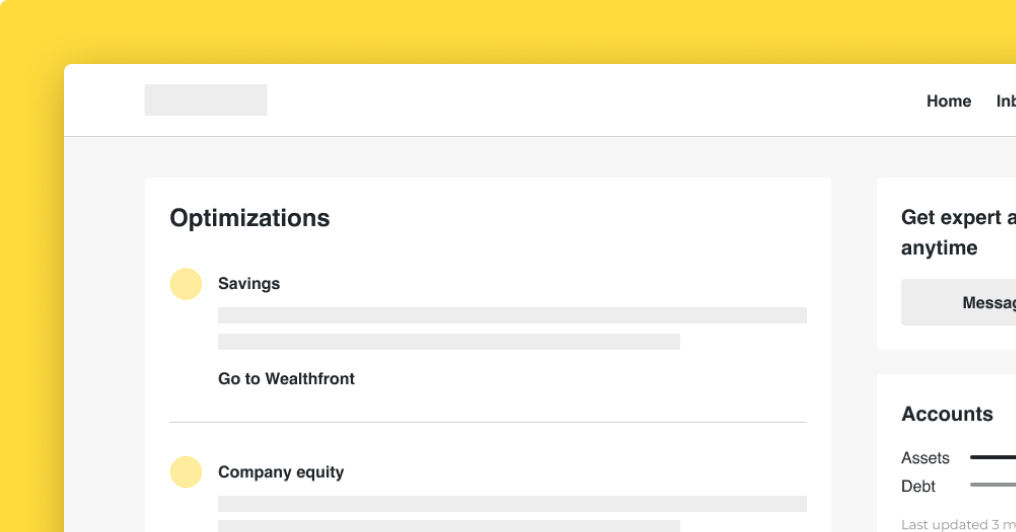Click the first Savings description placeholder line
Viewport: 1016px width, 532px height.
[x=512, y=315]
